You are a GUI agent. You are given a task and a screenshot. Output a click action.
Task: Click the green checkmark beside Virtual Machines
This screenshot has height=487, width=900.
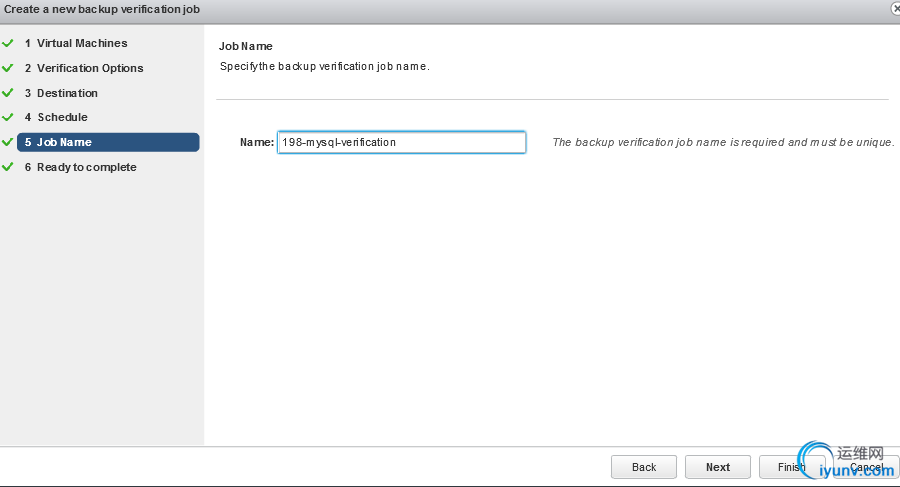(x=7, y=43)
